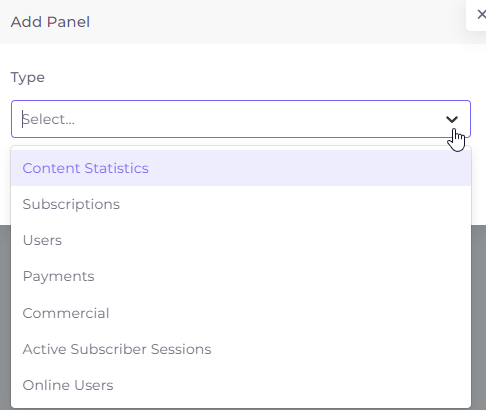Image resolution: width=486 pixels, height=410 pixels.
Task: Click the Type field label
Action: pos(28,78)
